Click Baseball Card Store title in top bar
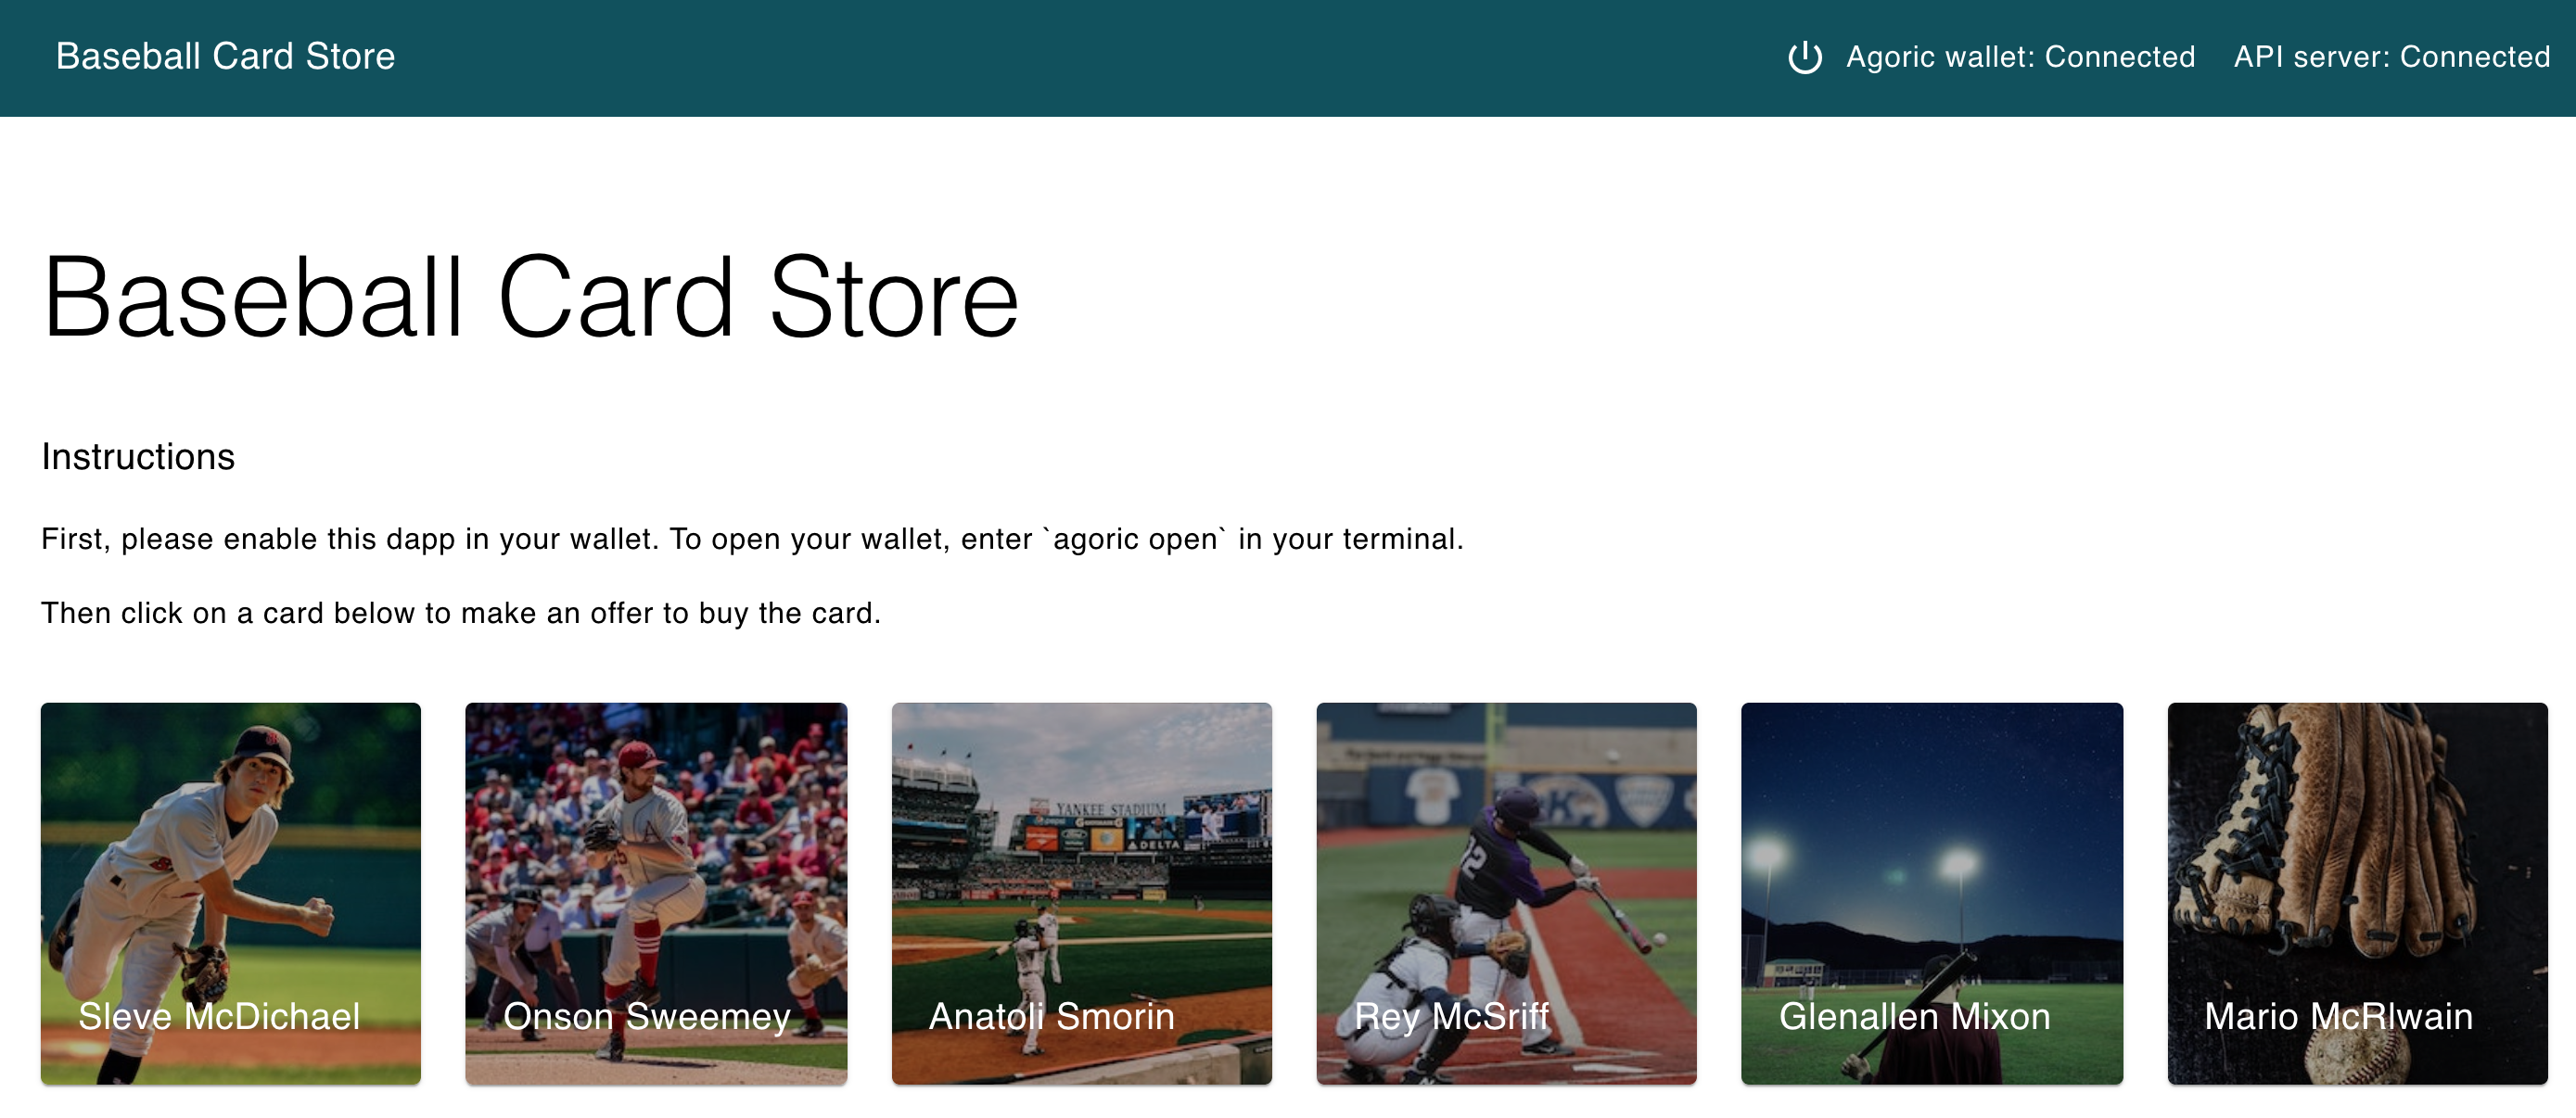This screenshot has width=2576, height=1118. click(x=225, y=57)
